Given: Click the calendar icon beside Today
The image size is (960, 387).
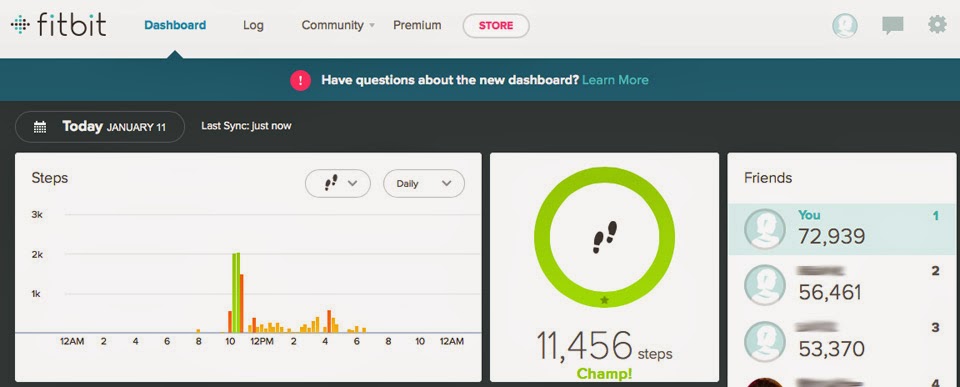Looking at the screenshot, I should 40,127.
